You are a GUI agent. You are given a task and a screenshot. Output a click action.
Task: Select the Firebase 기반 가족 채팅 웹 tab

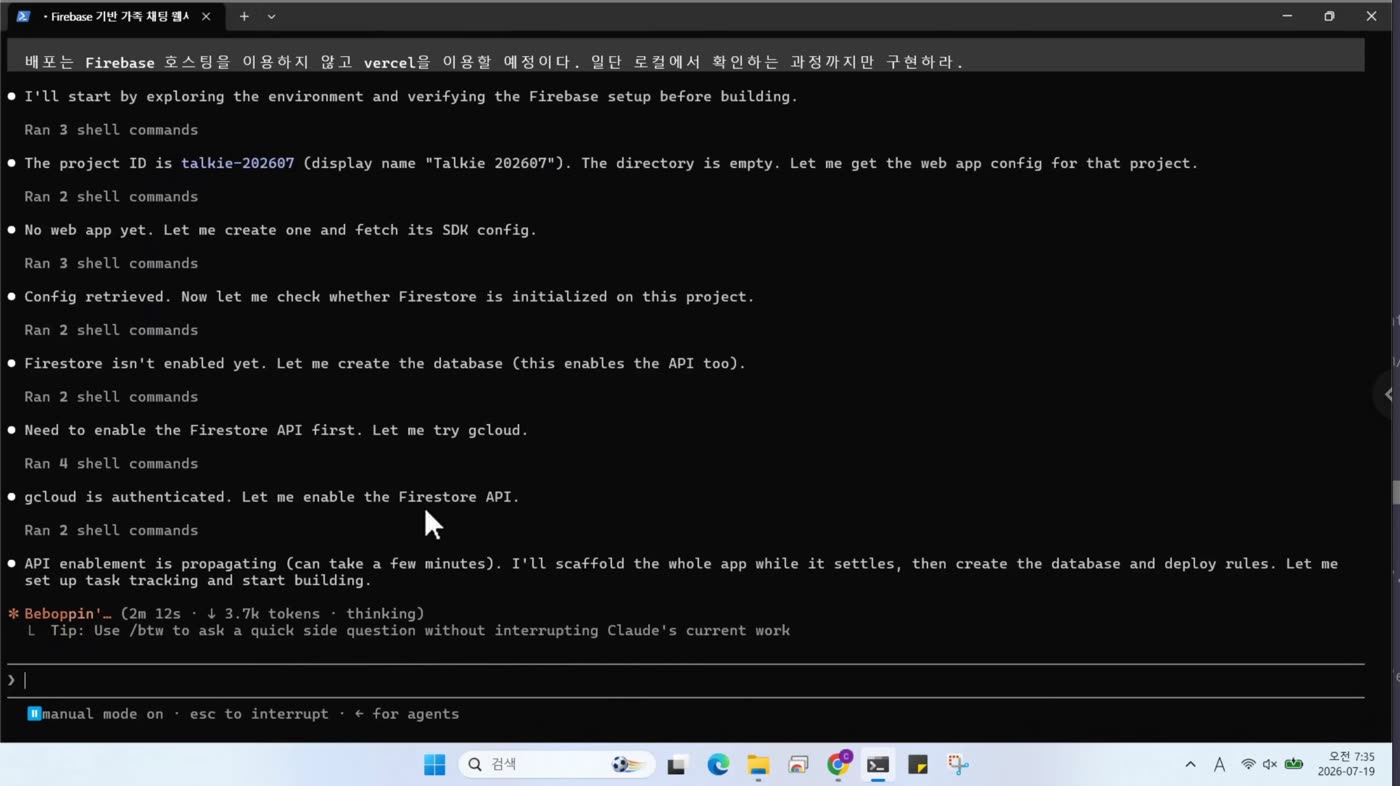pyautogui.click(x=115, y=16)
